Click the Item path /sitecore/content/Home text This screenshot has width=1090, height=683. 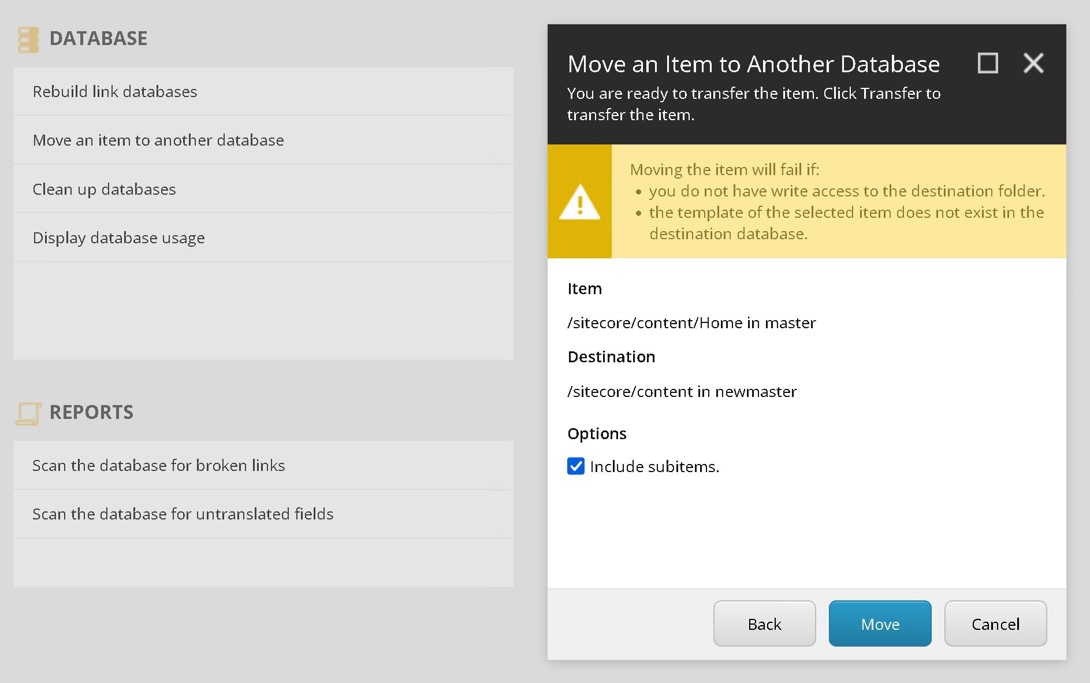coord(691,322)
